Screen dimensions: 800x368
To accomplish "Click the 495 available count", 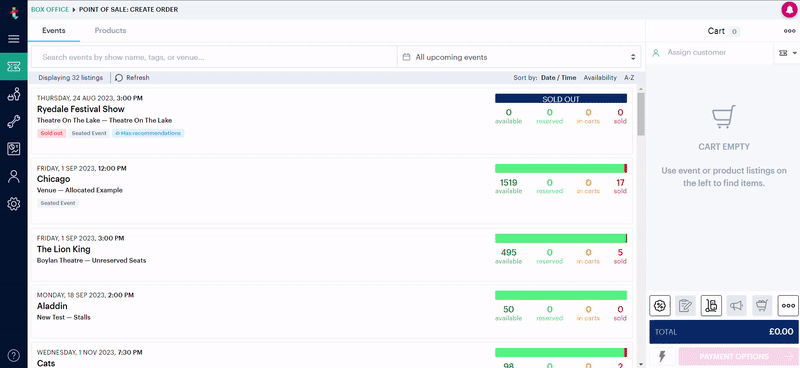I will point(508,253).
